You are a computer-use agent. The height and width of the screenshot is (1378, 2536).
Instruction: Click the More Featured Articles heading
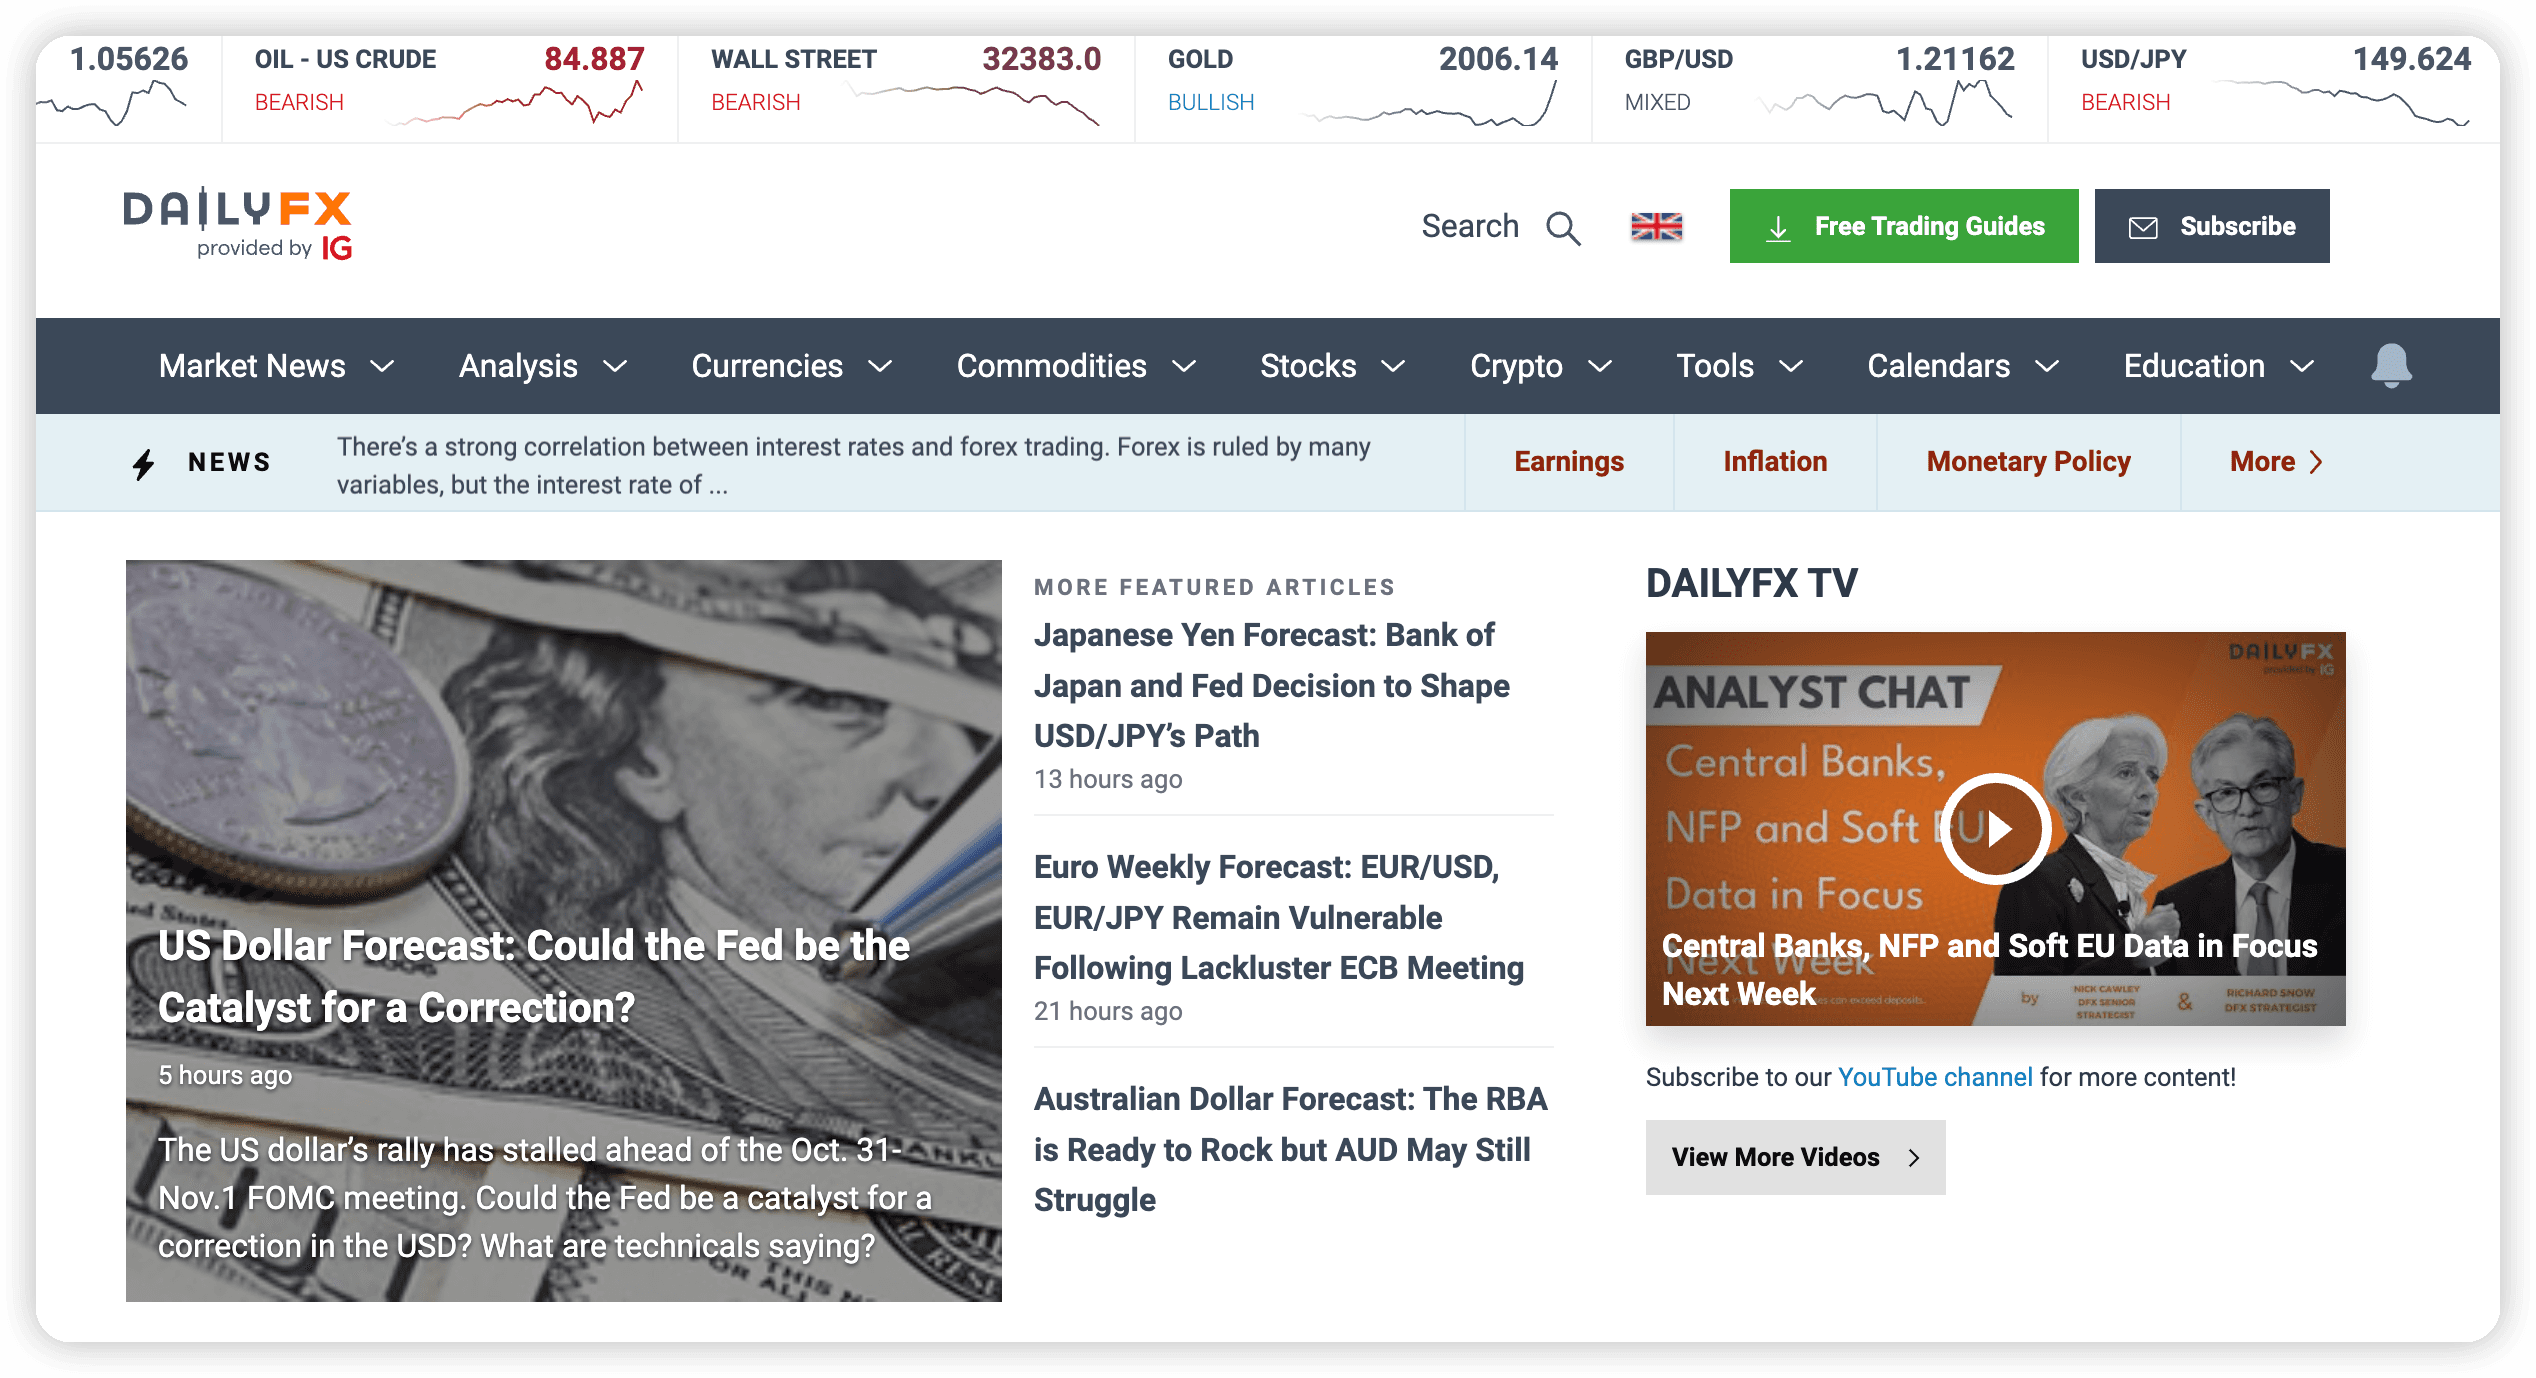pos(1214,587)
